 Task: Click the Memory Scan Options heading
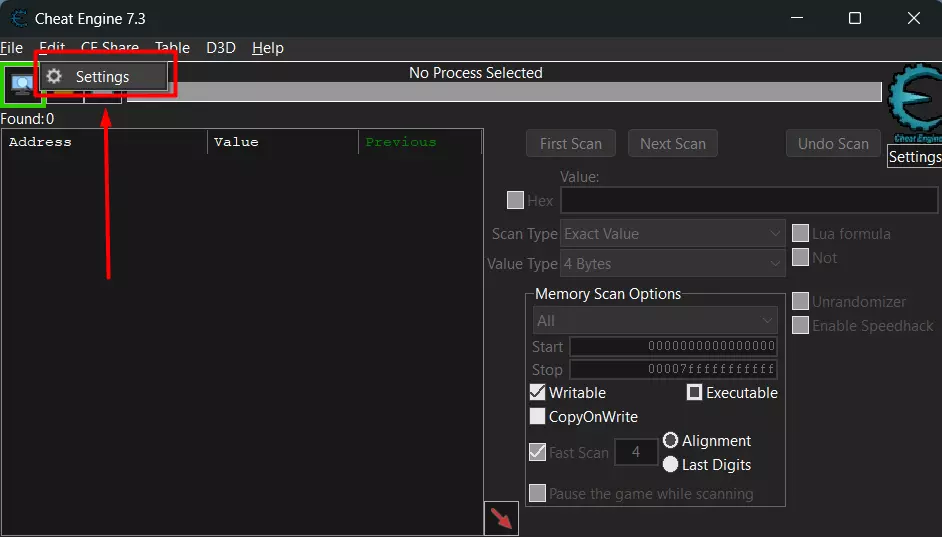click(608, 294)
